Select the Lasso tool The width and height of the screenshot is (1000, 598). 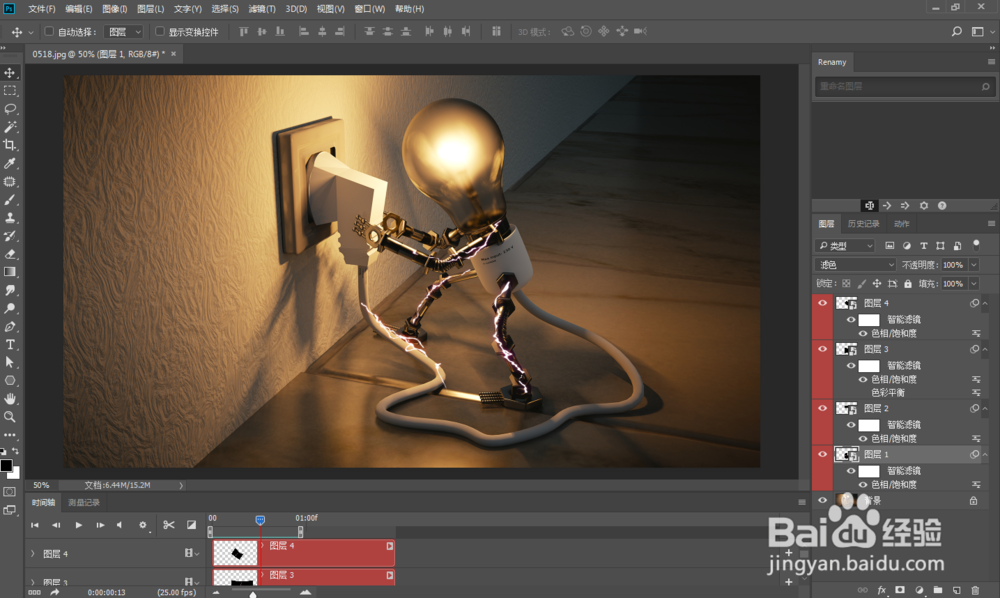[10, 108]
